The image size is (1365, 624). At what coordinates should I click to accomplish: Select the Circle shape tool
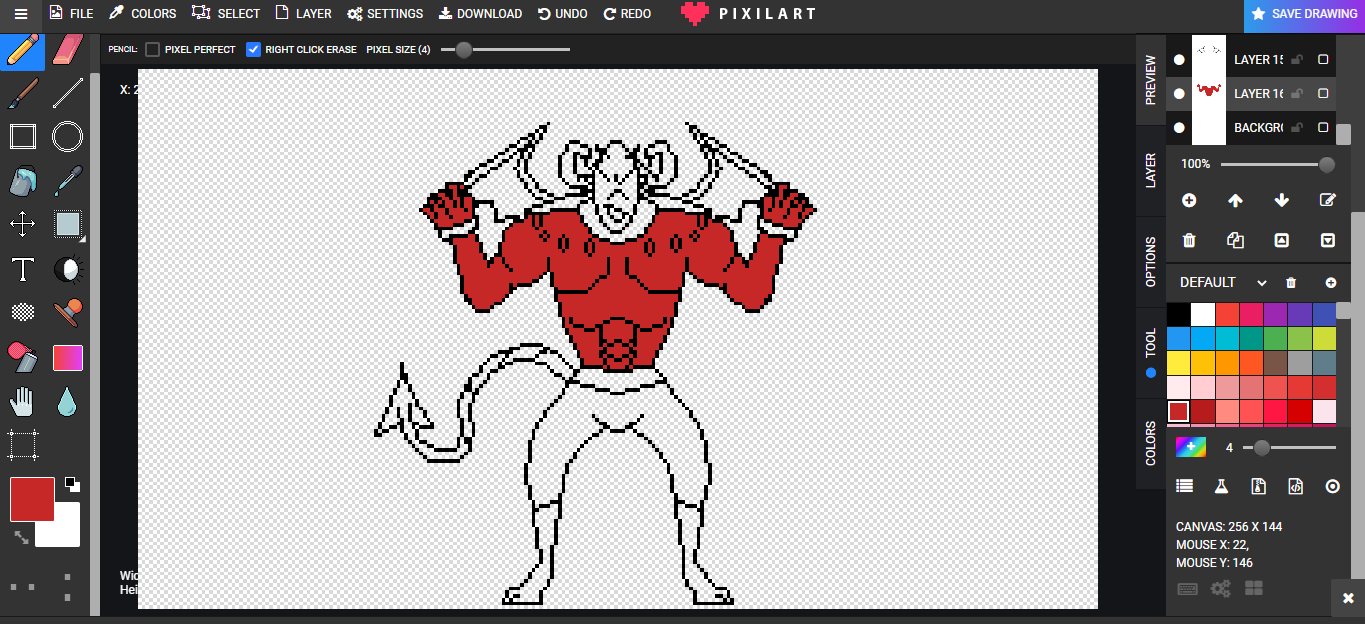pos(67,137)
